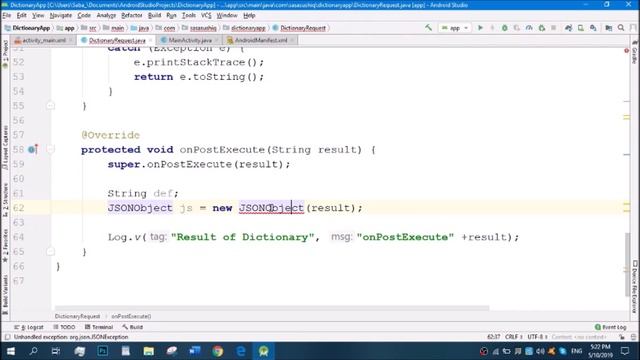Click the 'onPostExecute()' editor breadcrumb
Viewport: 640px width, 360px height.
pyautogui.click(x=131, y=316)
